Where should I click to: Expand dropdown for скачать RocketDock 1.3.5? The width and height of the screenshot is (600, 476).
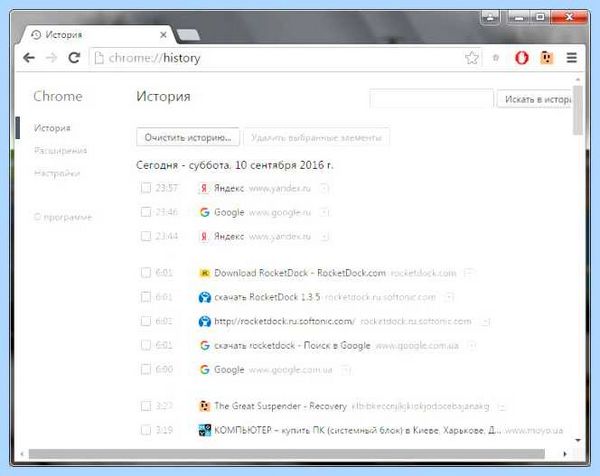(449, 297)
